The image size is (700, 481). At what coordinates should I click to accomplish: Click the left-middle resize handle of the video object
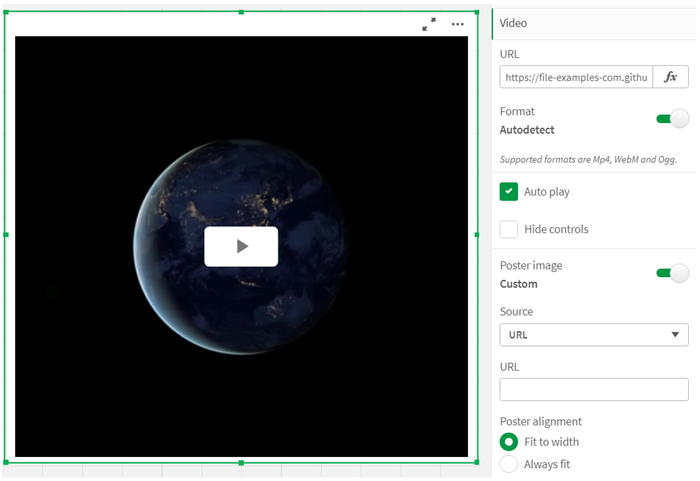click(6, 235)
